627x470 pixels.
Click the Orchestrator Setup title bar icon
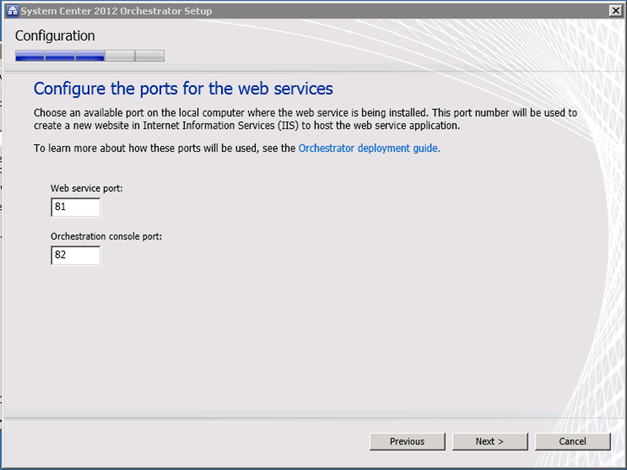12,9
